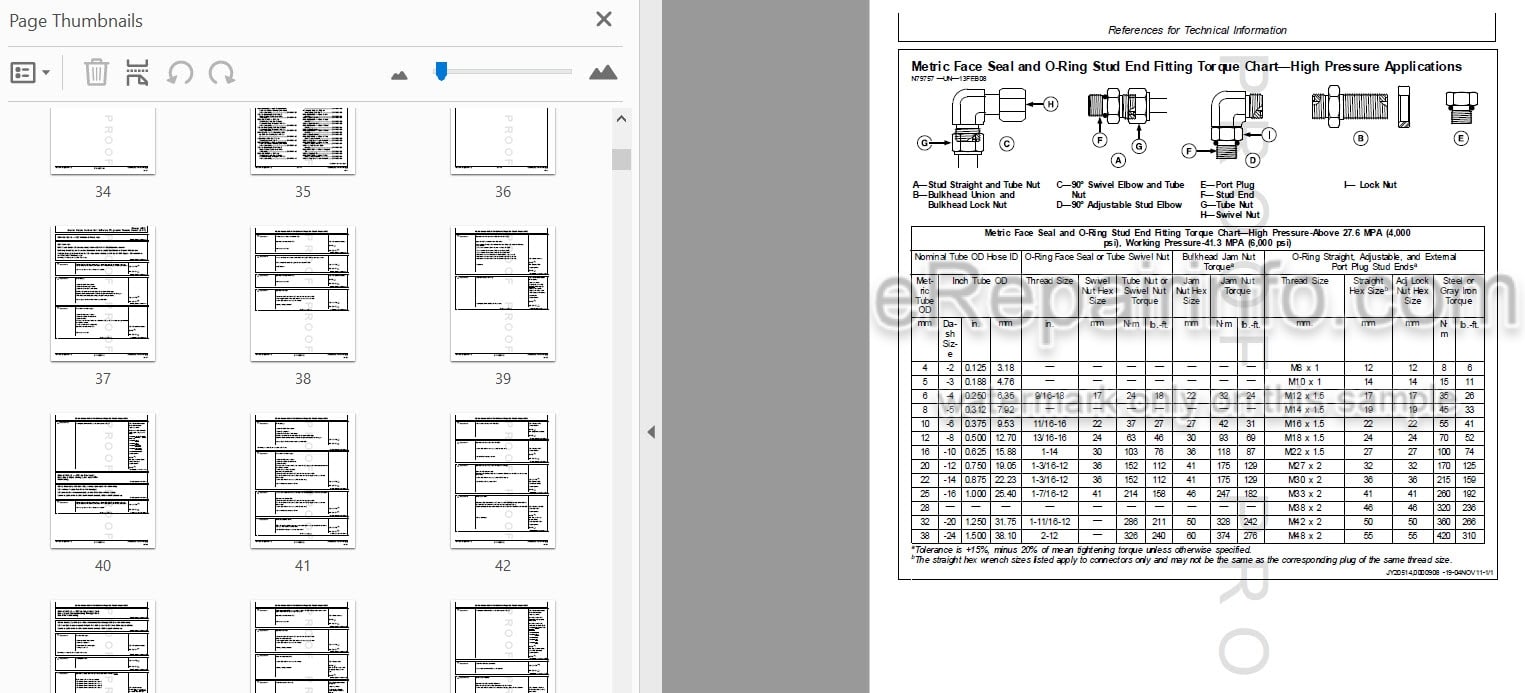Image resolution: width=1525 pixels, height=693 pixels.
Task: Select page 35 thumbnail
Action: pyautogui.click(x=303, y=141)
